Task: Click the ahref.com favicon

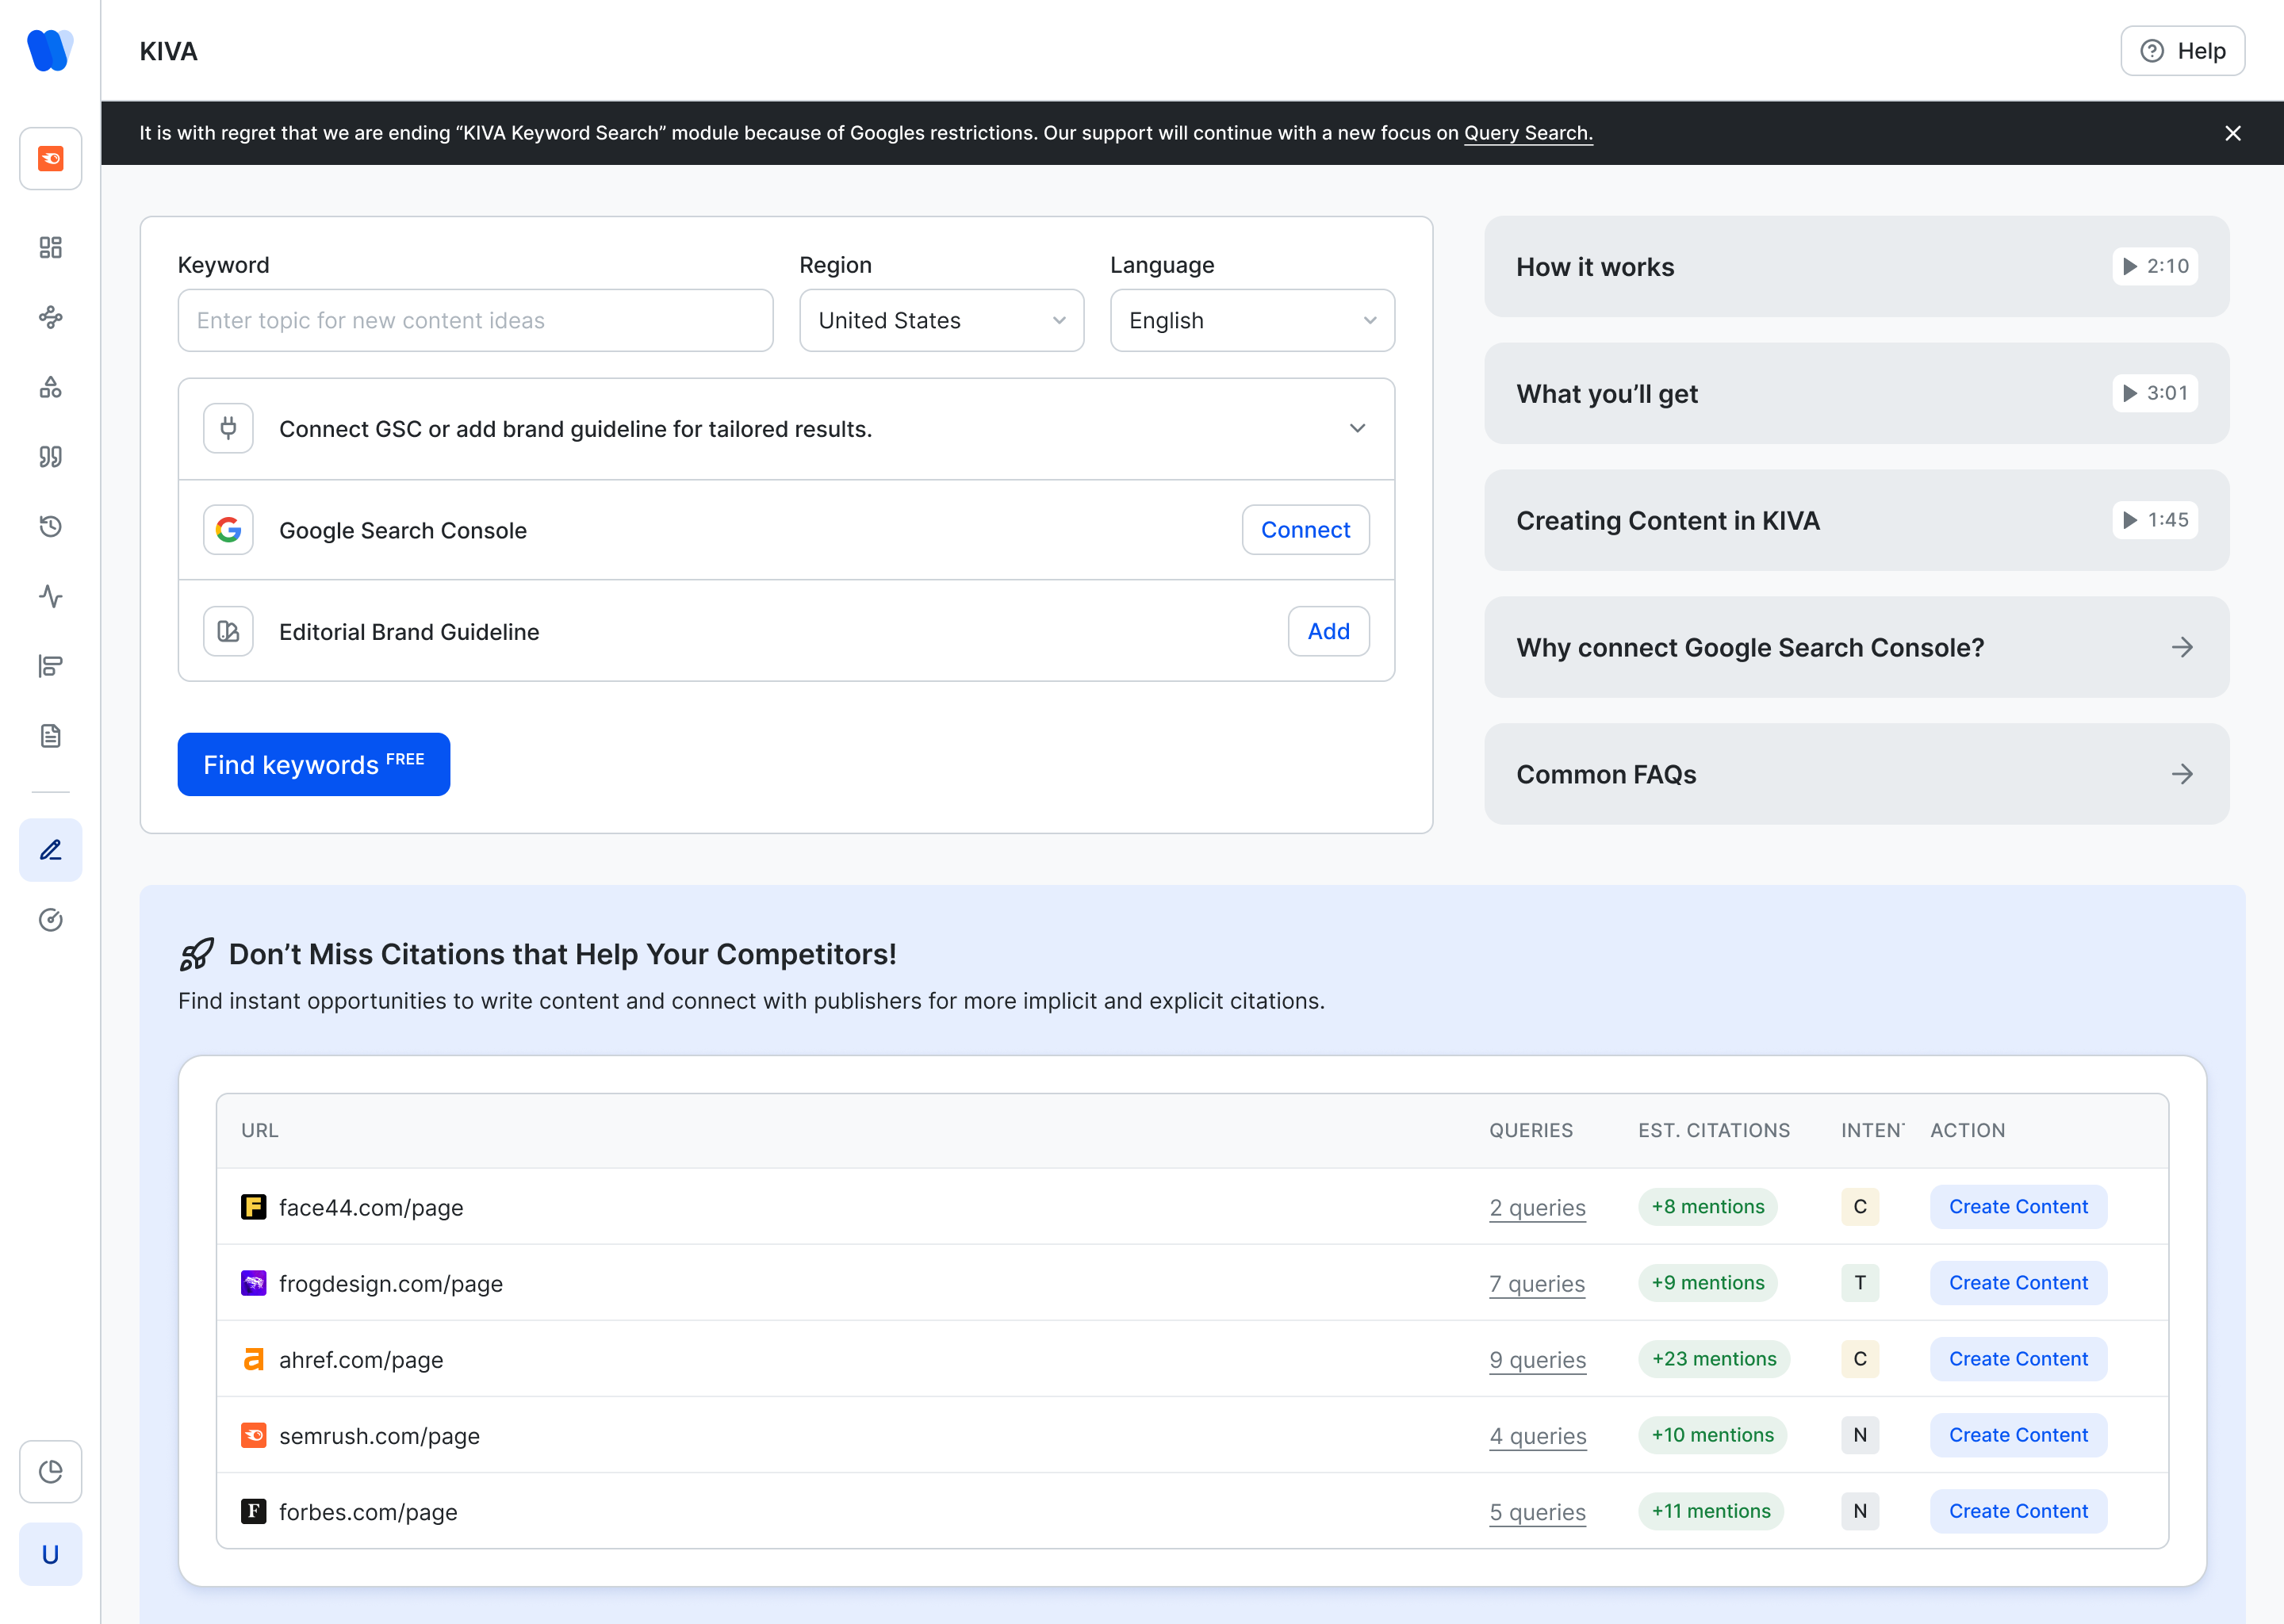Action: [x=254, y=1359]
